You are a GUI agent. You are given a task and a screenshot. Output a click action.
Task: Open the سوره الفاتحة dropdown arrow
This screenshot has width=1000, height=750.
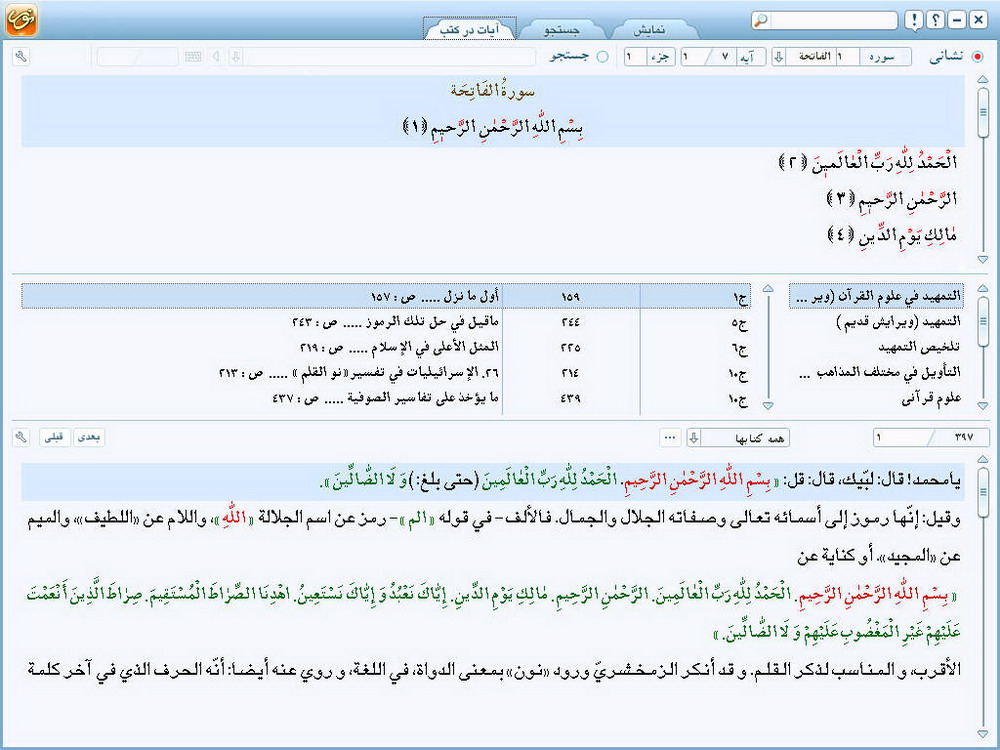tap(779, 57)
